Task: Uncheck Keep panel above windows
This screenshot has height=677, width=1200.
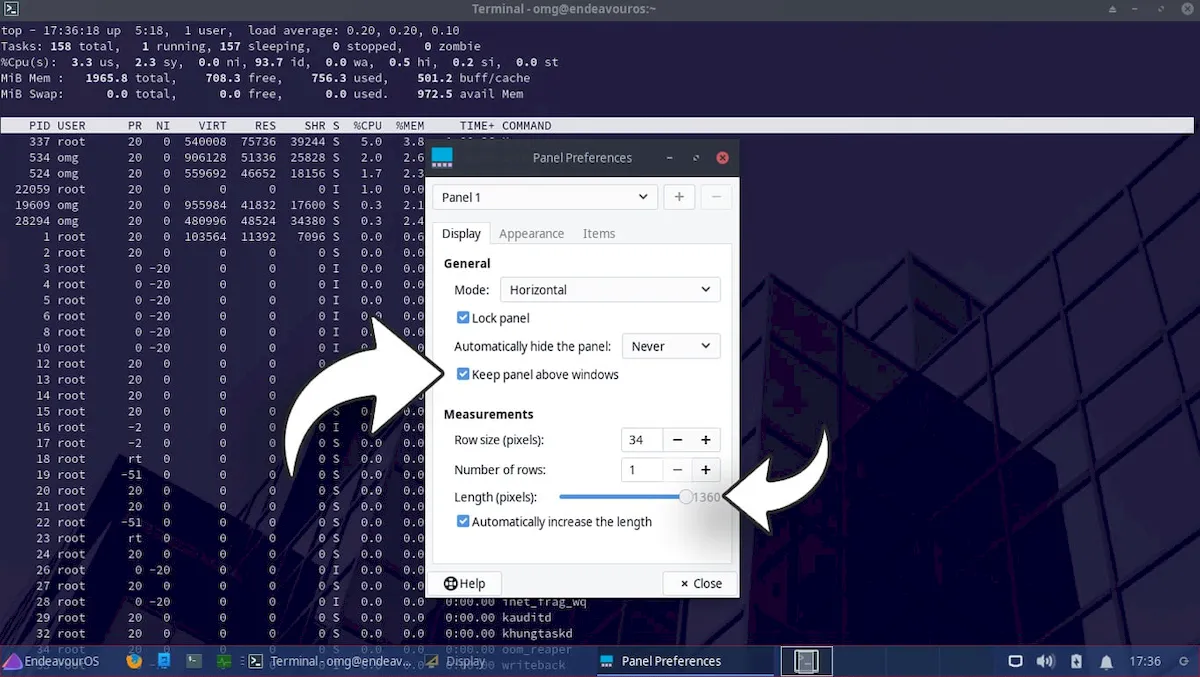Action: pyautogui.click(x=463, y=374)
